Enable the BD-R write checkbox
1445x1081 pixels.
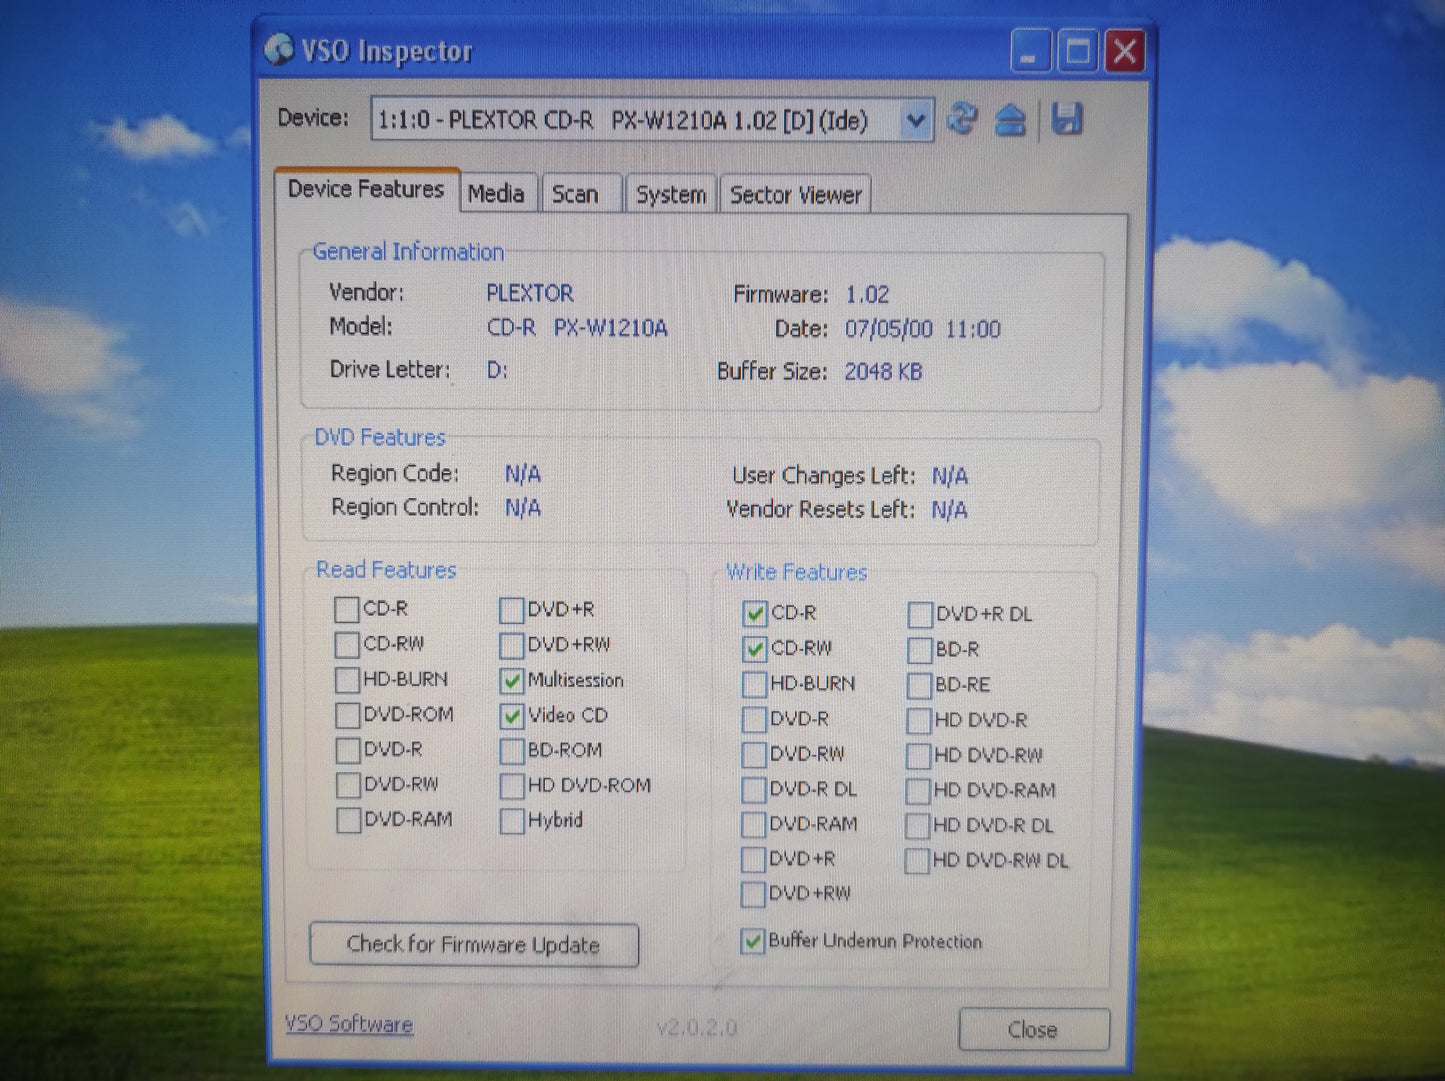(x=920, y=650)
